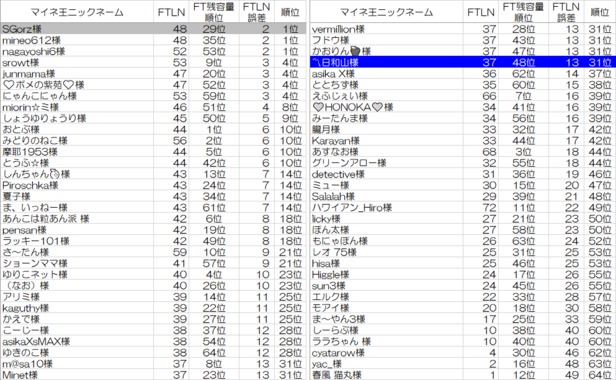616x380 pixels.
Task: Select the licky様 name cell
Action: [386, 218]
